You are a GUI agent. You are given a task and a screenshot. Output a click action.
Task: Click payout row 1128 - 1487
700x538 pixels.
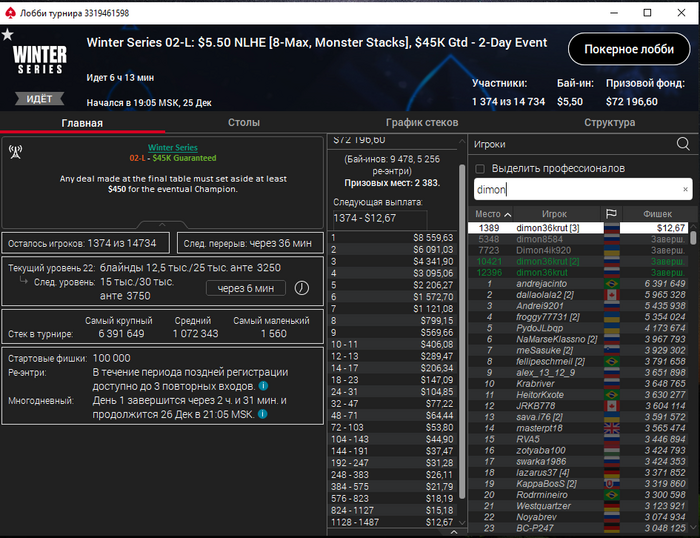click(x=392, y=522)
